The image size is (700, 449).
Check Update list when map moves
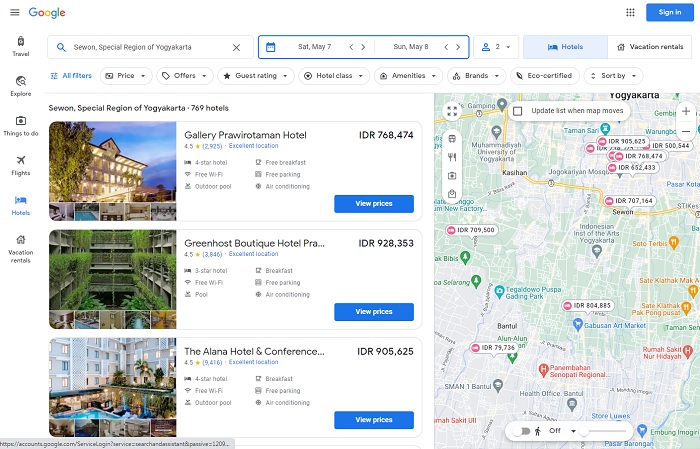point(517,111)
